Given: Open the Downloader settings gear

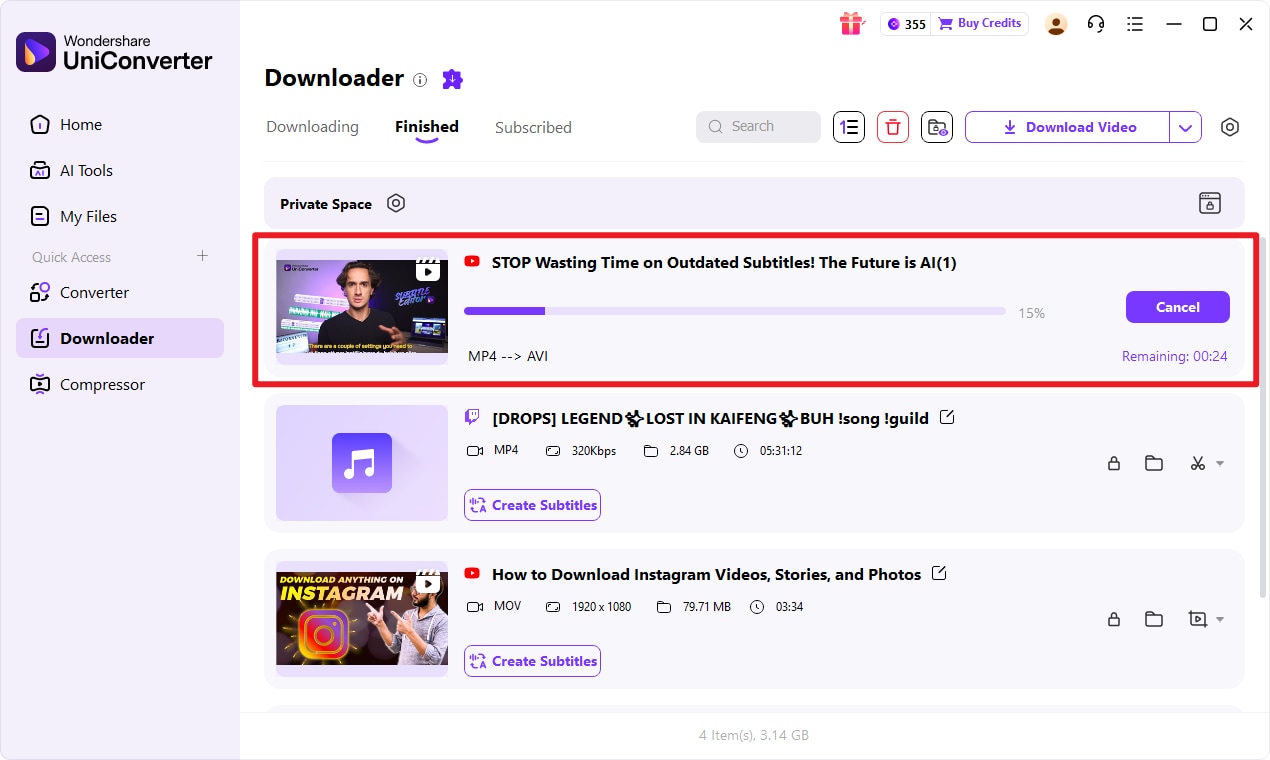Looking at the screenshot, I should [1230, 127].
